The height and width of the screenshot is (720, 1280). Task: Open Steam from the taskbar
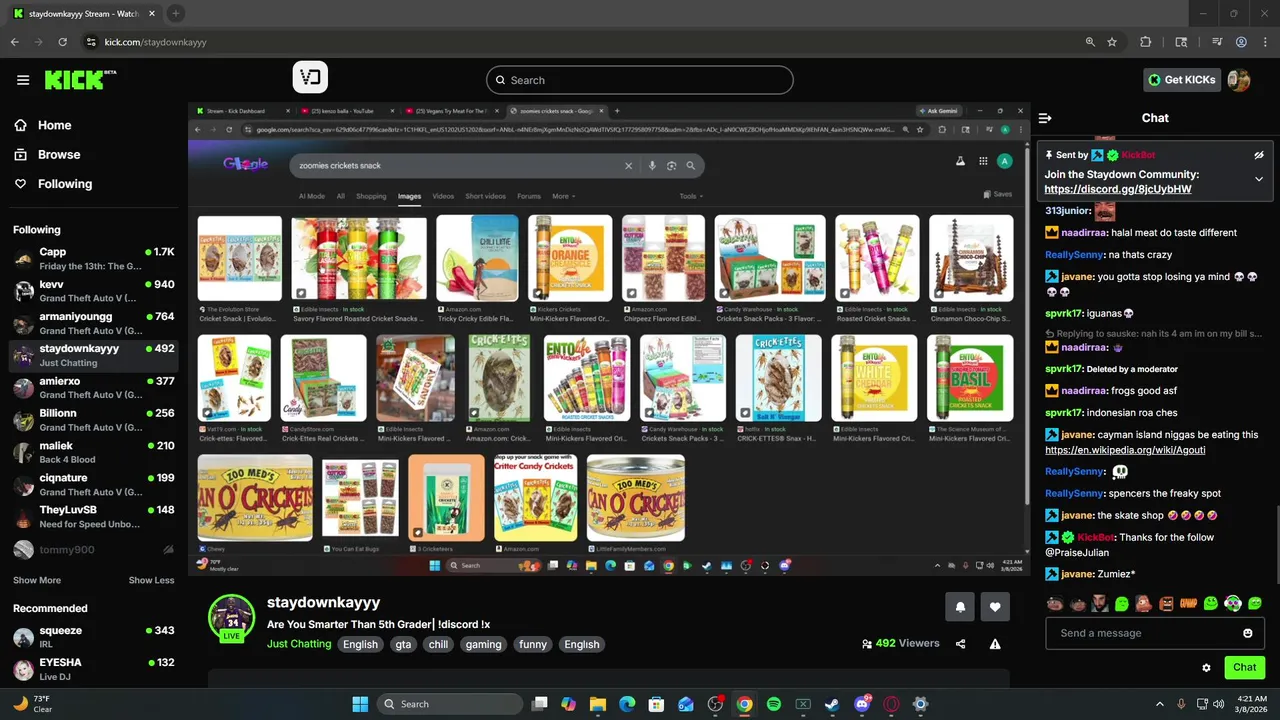832,704
